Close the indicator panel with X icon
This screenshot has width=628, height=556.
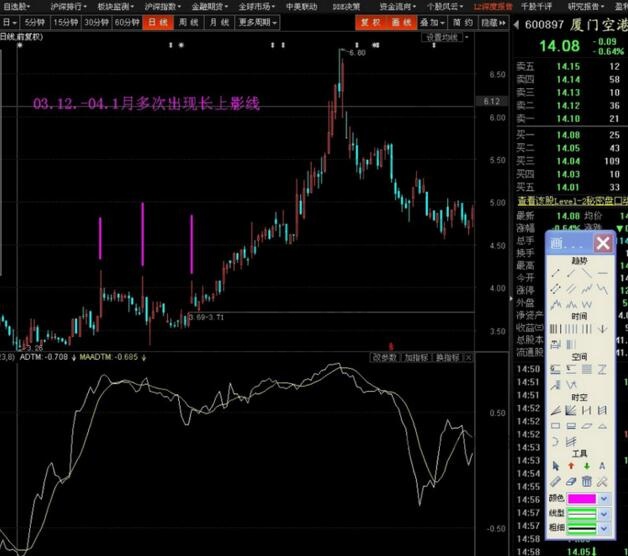pyautogui.click(x=468, y=357)
